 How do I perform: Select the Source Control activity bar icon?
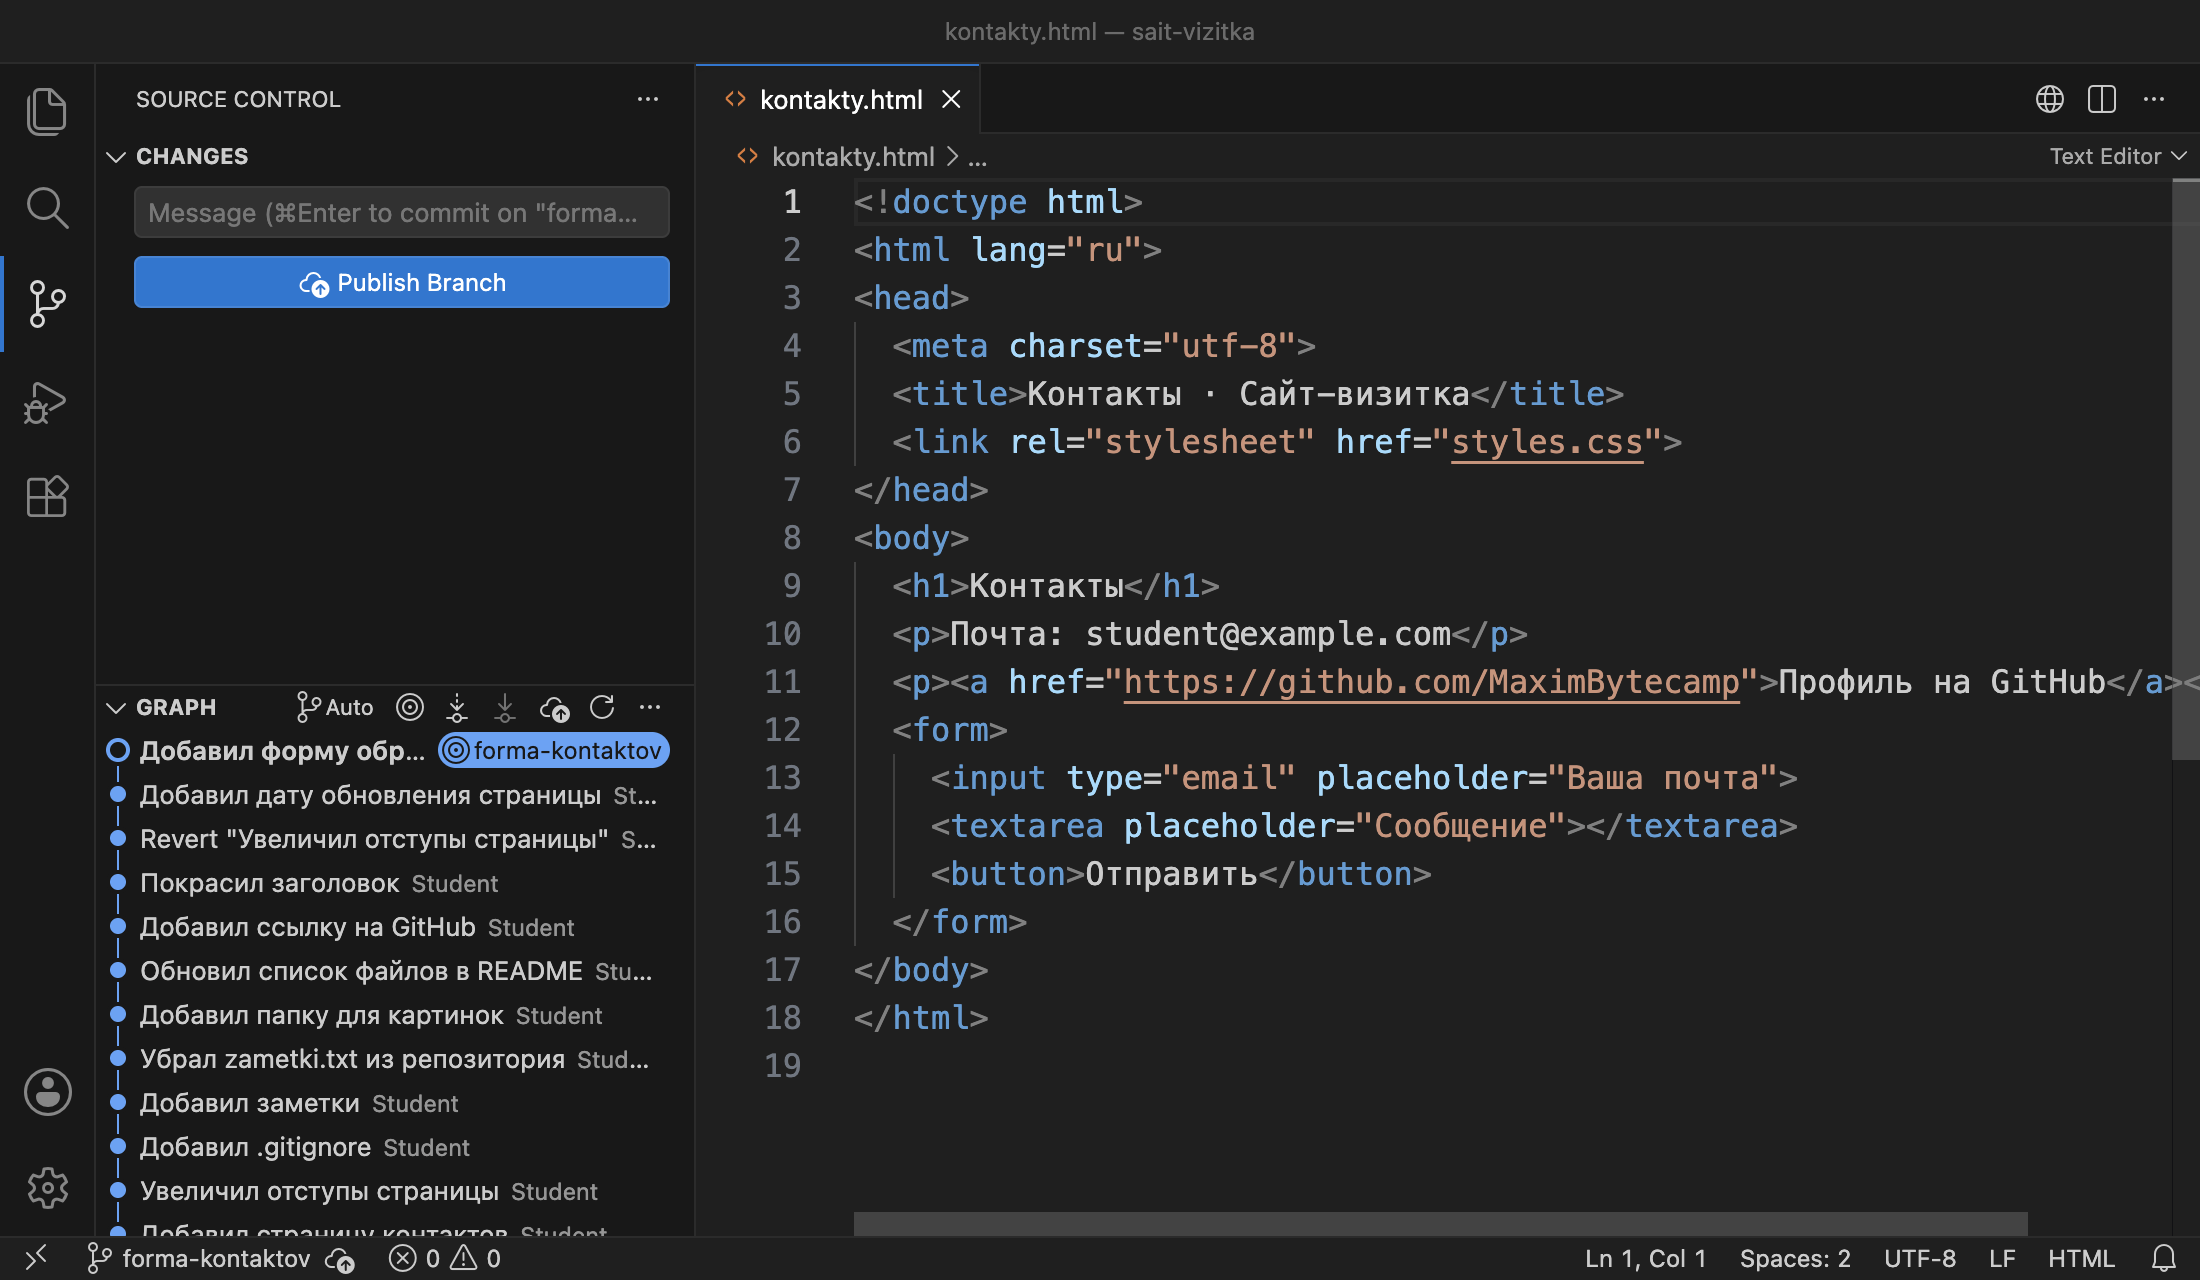coord(47,303)
